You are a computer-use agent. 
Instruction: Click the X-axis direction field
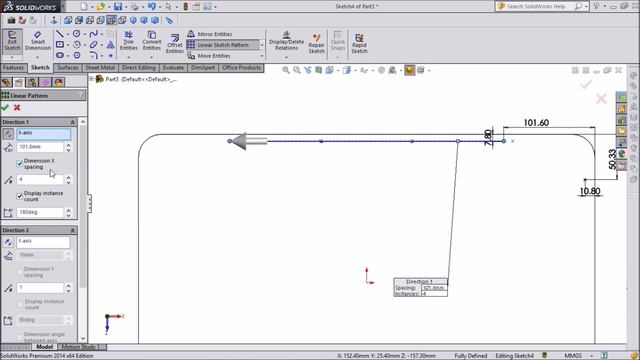click(x=44, y=134)
